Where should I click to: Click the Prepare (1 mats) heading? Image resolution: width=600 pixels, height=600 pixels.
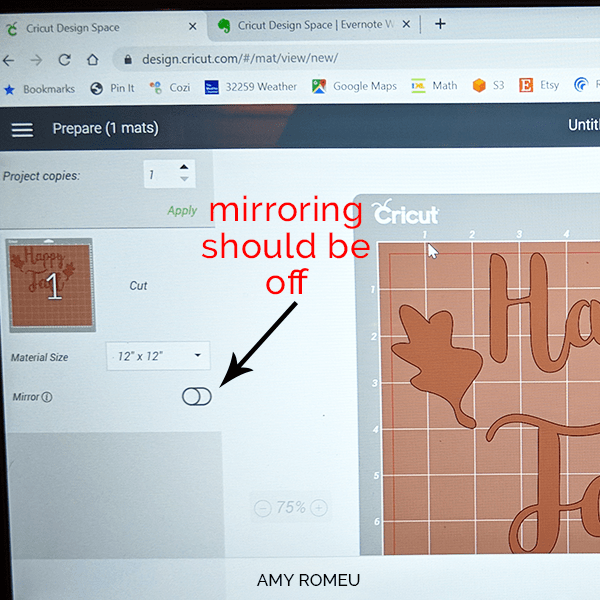click(x=105, y=128)
